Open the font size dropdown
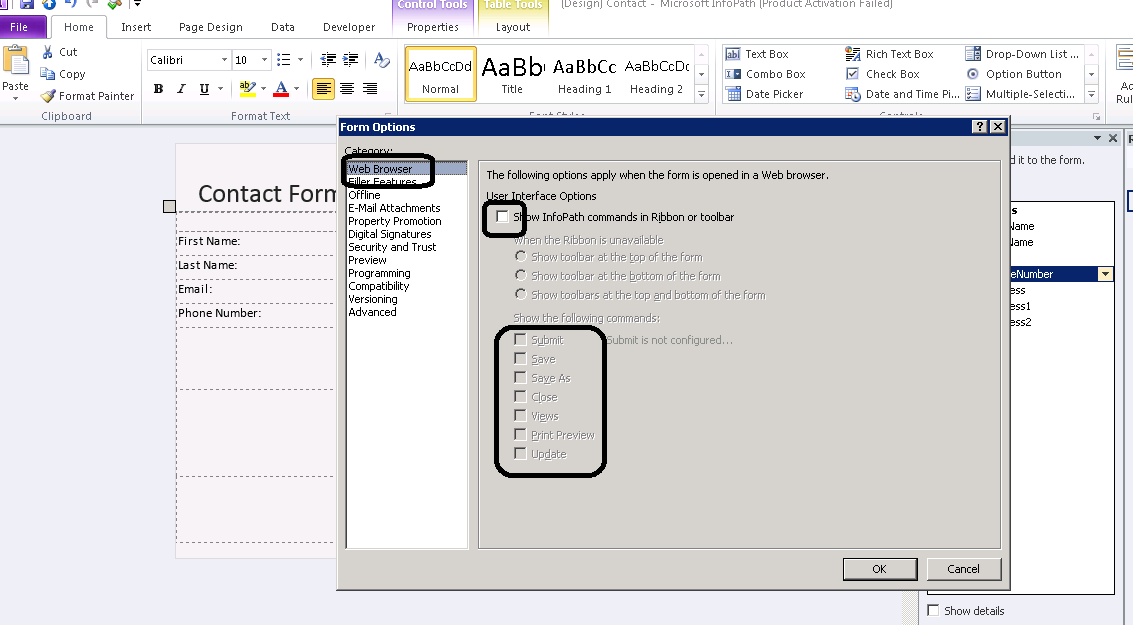The height and width of the screenshot is (625, 1133). [262, 59]
